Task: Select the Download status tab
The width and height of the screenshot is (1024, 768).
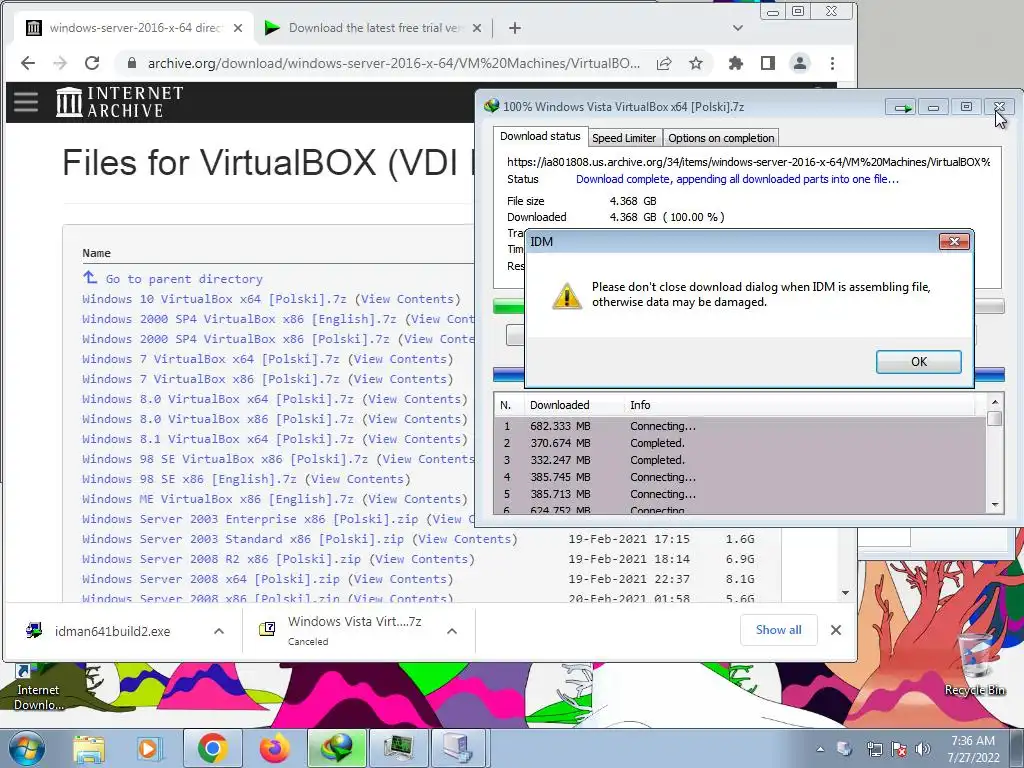Action: [x=540, y=136]
